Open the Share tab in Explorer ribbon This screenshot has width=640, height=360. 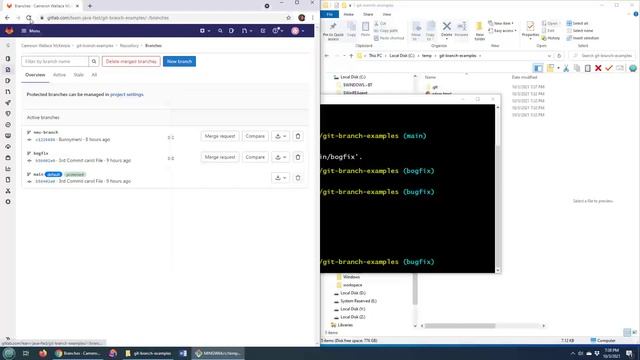coord(368,14)
